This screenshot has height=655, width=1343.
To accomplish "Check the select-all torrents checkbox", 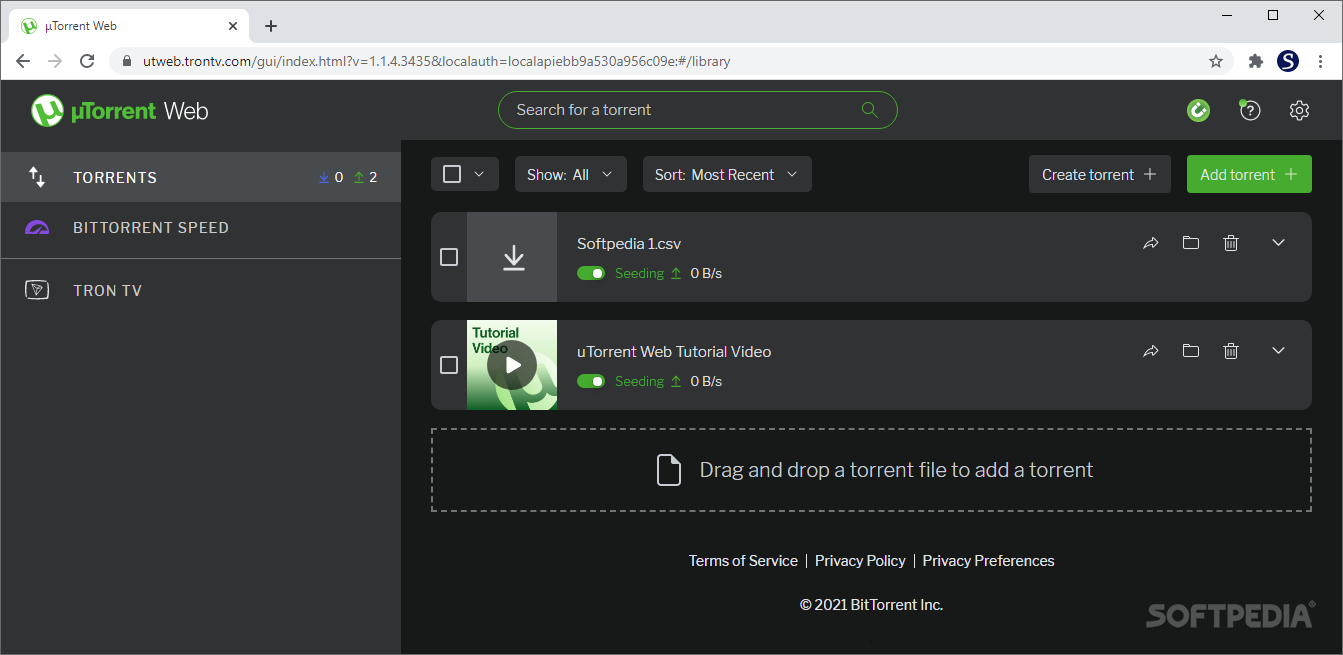I will click(x=452, y=174).
